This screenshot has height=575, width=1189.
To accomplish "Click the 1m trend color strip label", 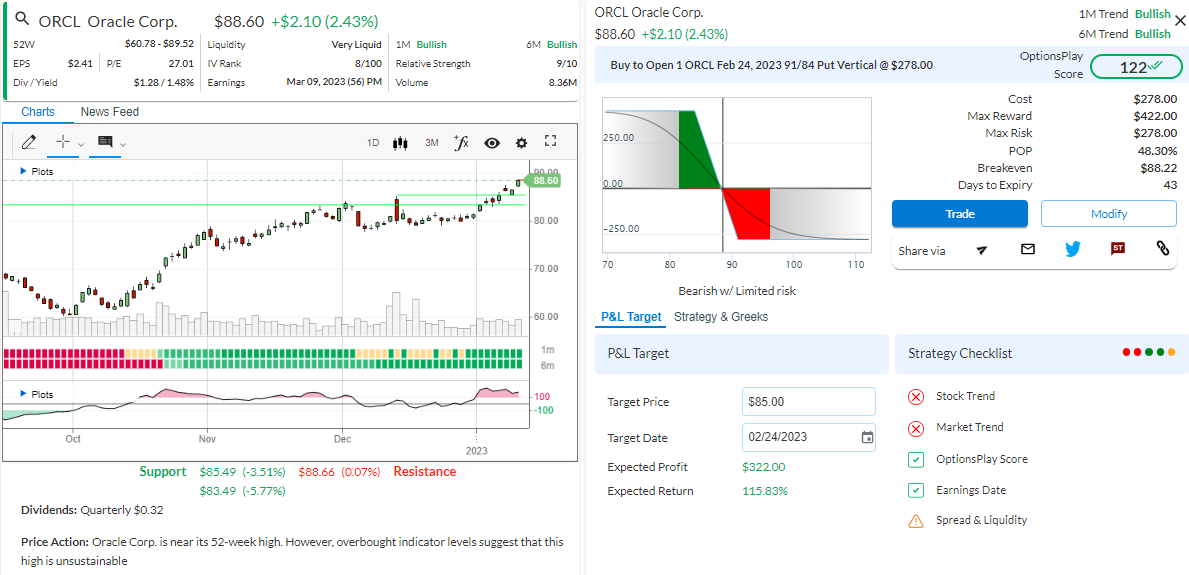I will pos(547,350).
